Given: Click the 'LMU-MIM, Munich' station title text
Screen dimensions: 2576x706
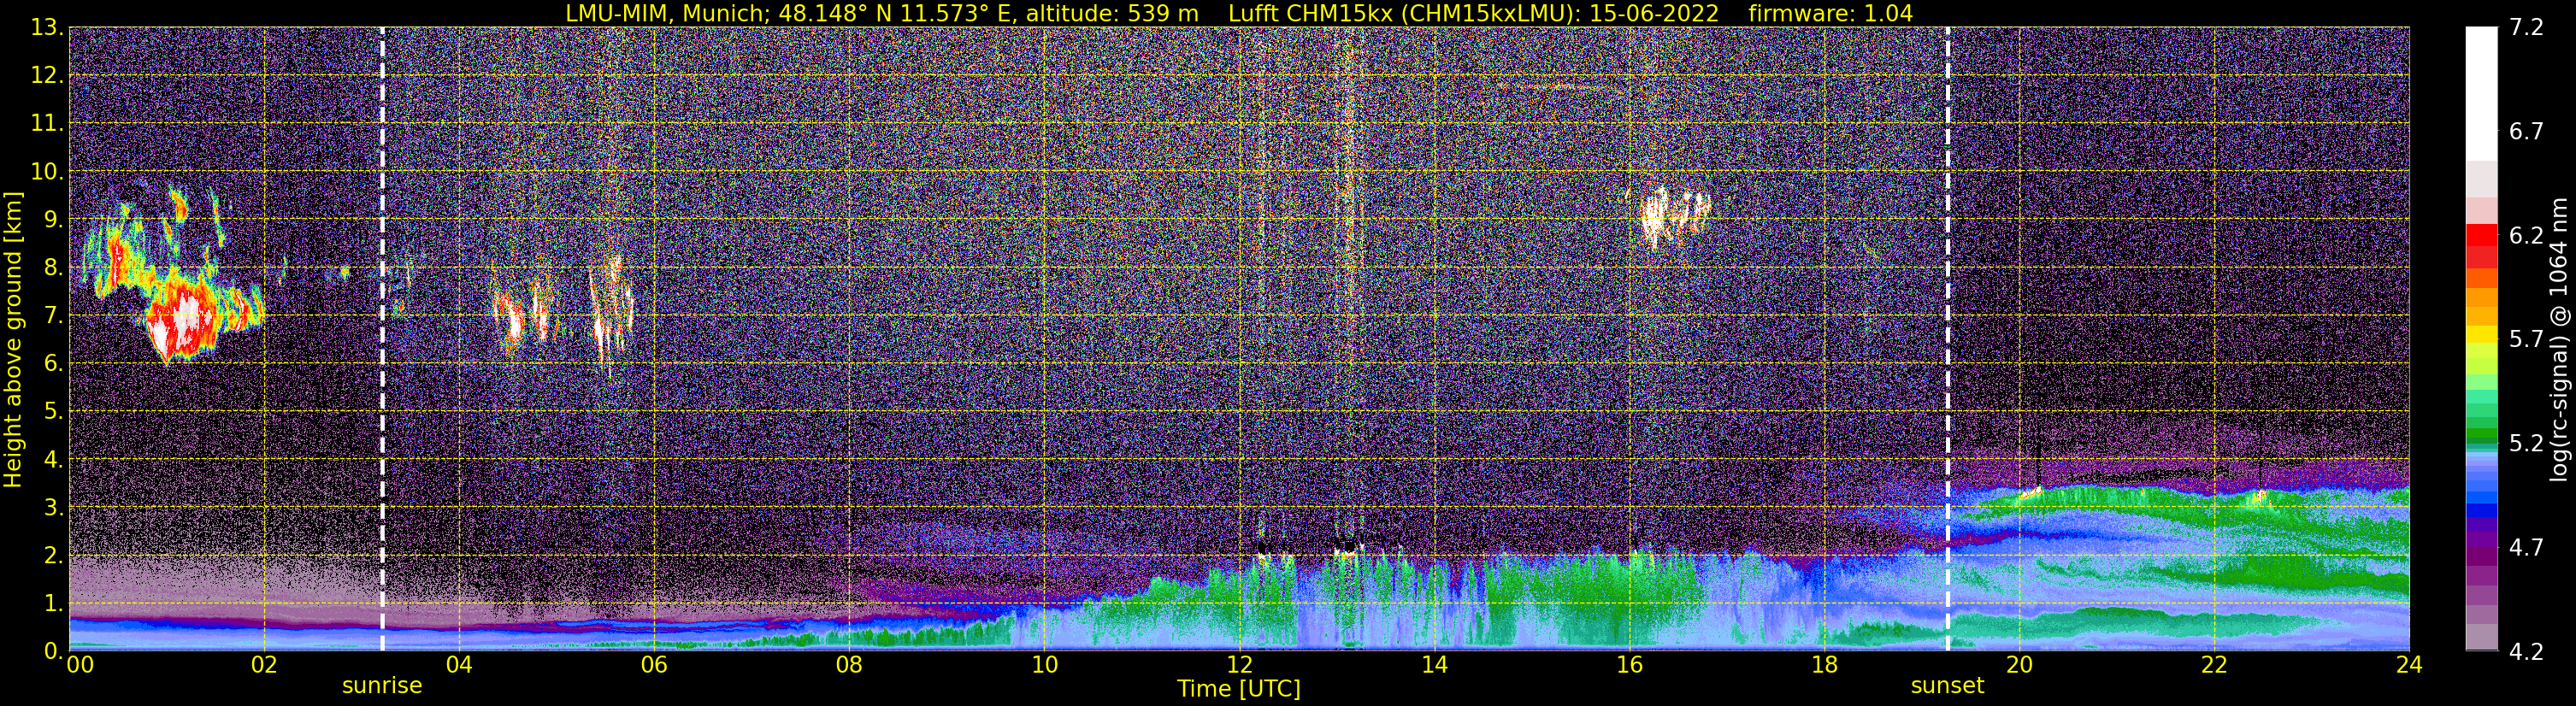Looking at the screenshot, I should coord(667,14).
